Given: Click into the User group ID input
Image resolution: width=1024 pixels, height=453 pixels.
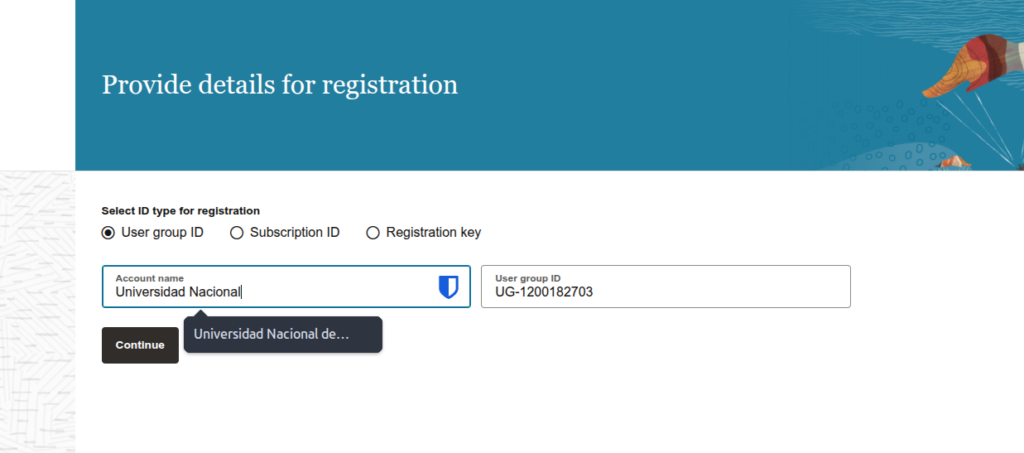Looking at the screenshot, I should coord(700,292).
